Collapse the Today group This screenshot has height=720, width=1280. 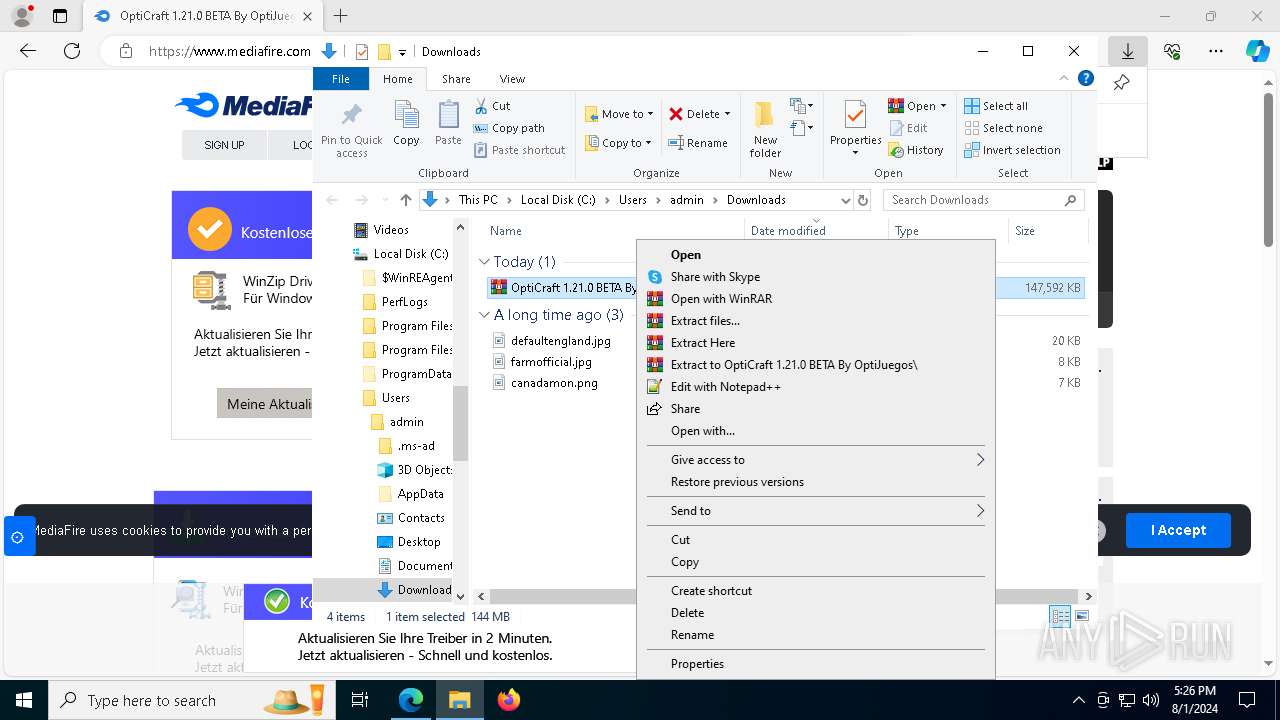coord(484,262)
